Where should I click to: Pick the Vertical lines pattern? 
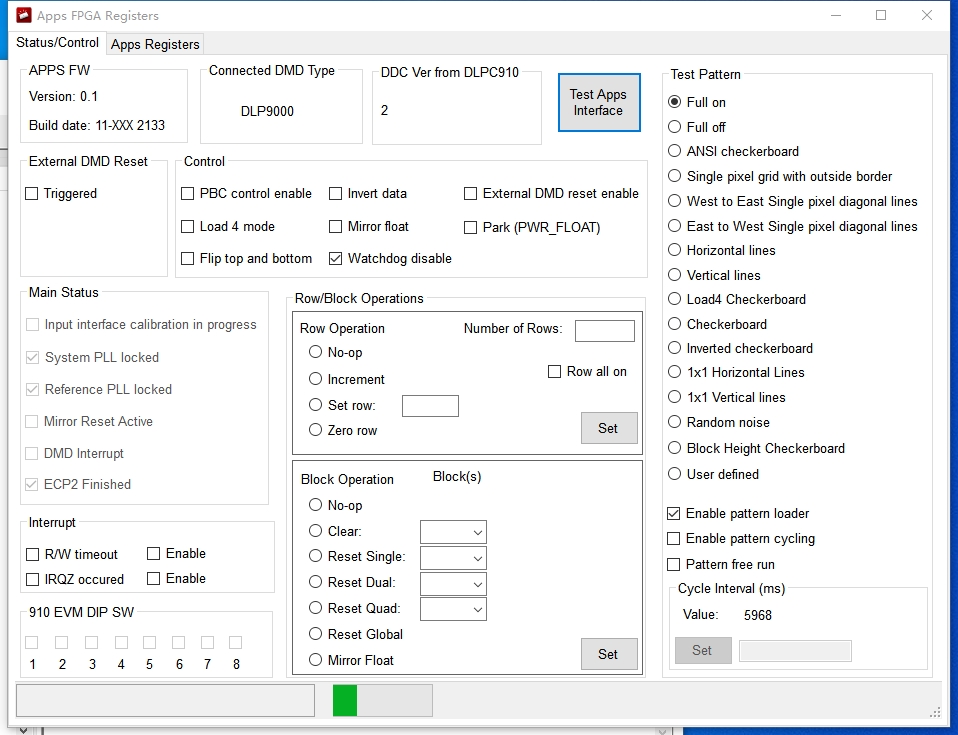[x=675, y=275]
